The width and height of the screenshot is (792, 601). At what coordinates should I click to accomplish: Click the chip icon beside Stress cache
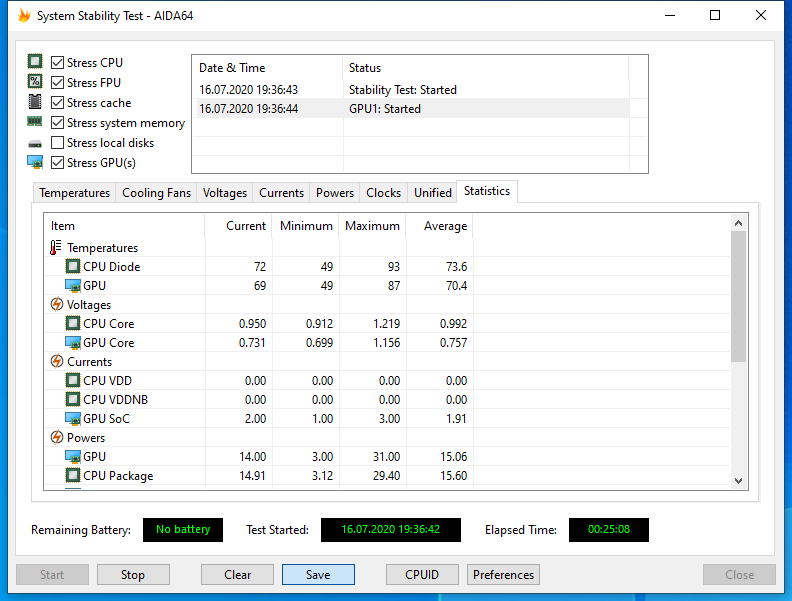coord(35,102)
